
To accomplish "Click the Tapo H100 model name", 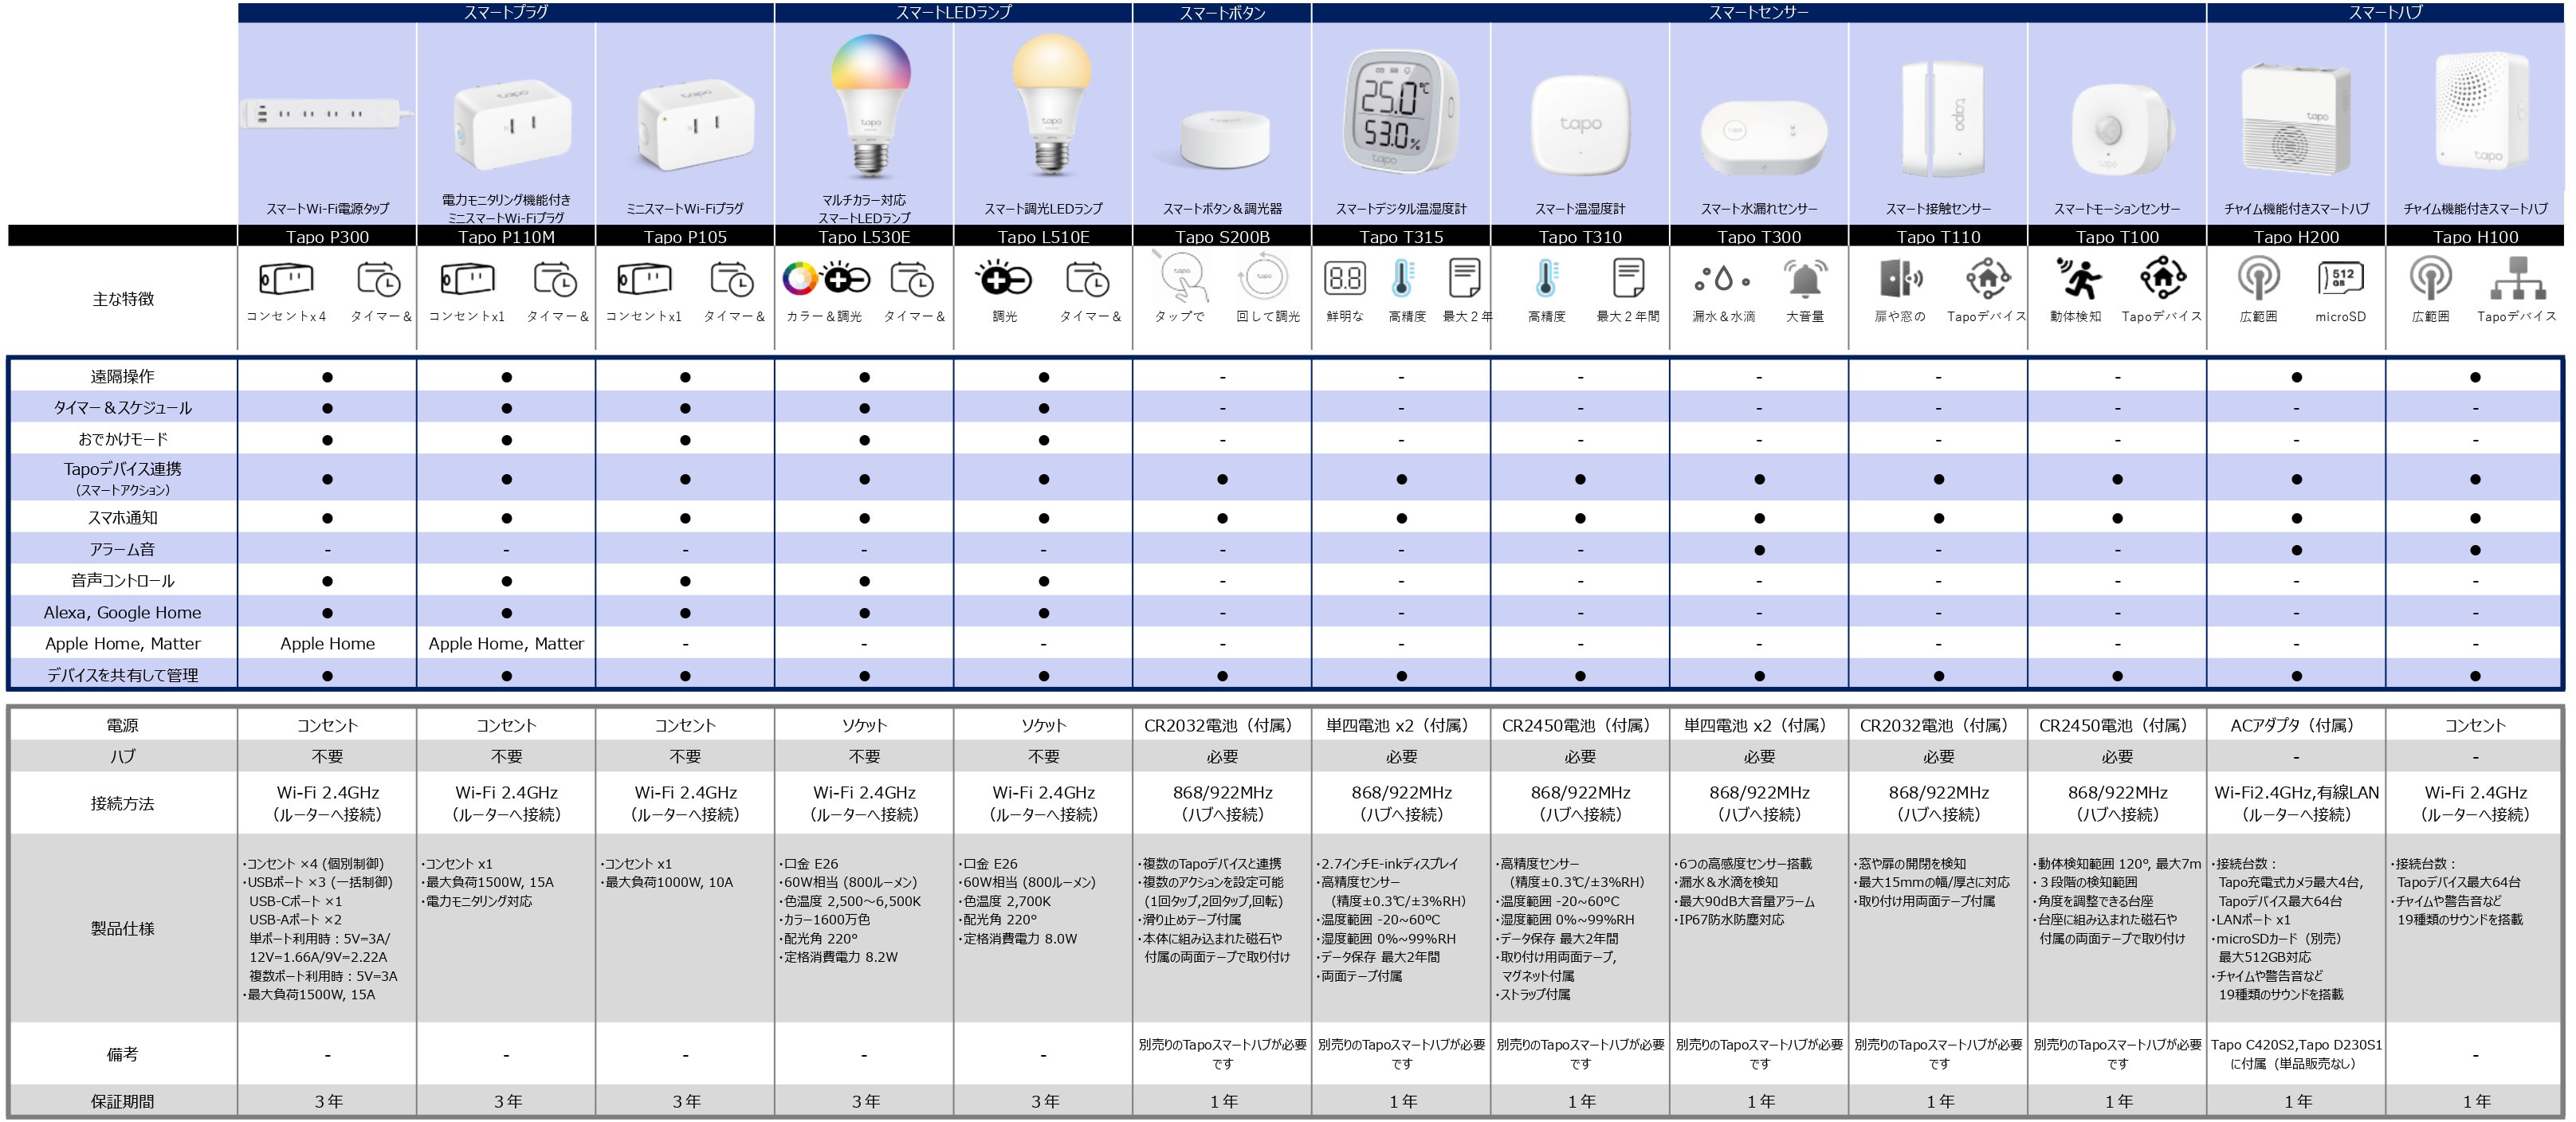I will coord(2475,237).
